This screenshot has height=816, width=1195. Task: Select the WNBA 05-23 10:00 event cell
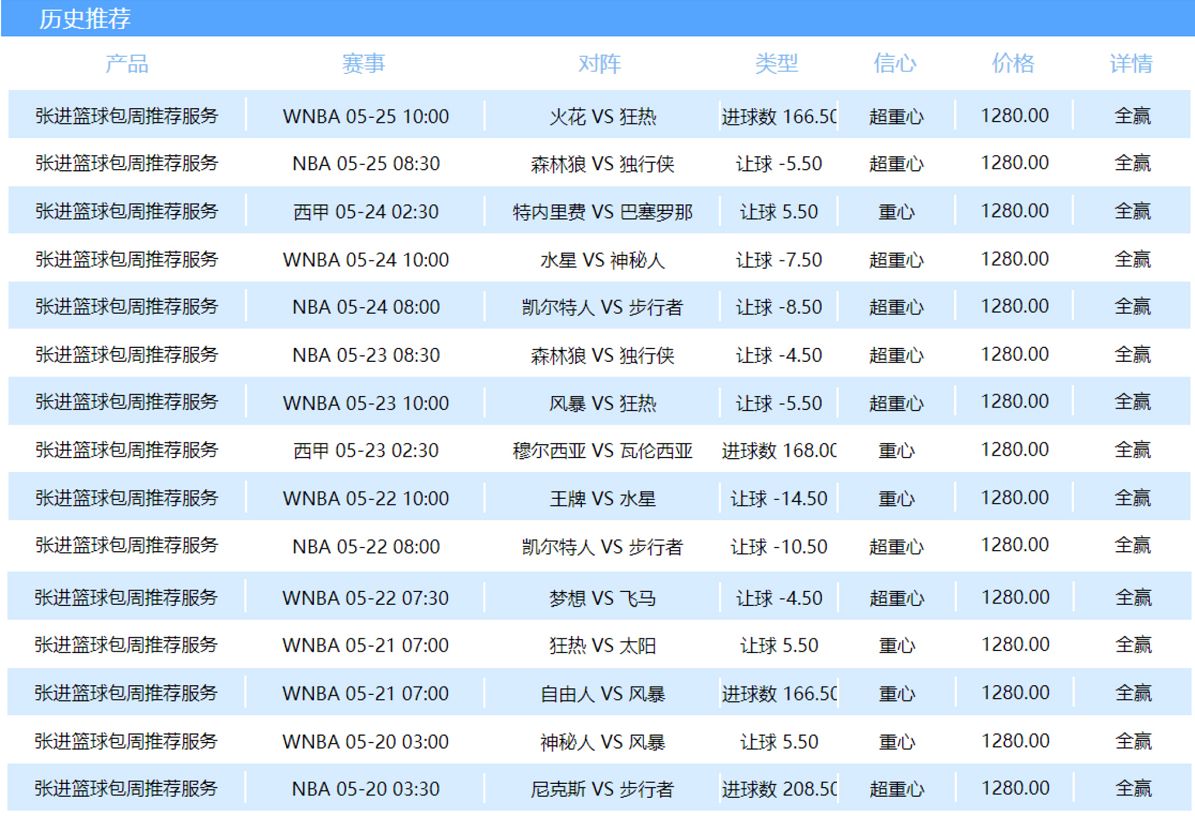[x=366, y=403]
